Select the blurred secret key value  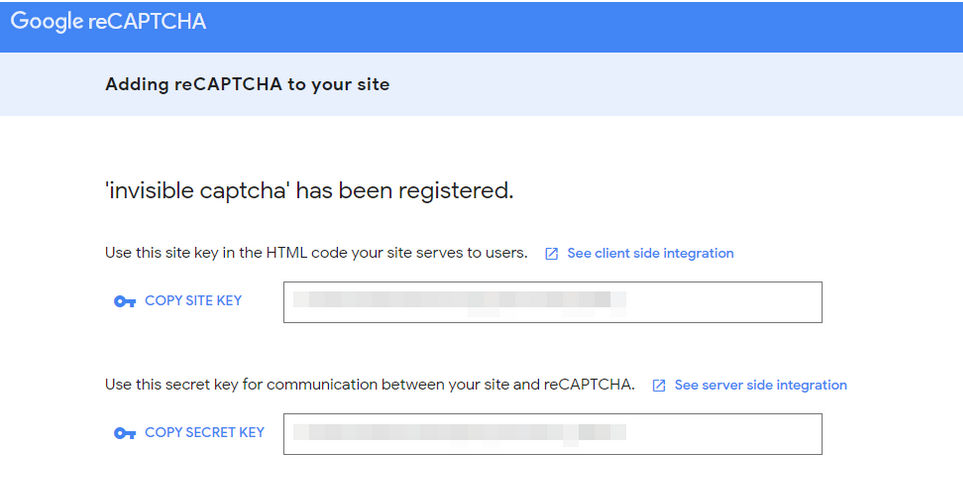tap(459, 433)
